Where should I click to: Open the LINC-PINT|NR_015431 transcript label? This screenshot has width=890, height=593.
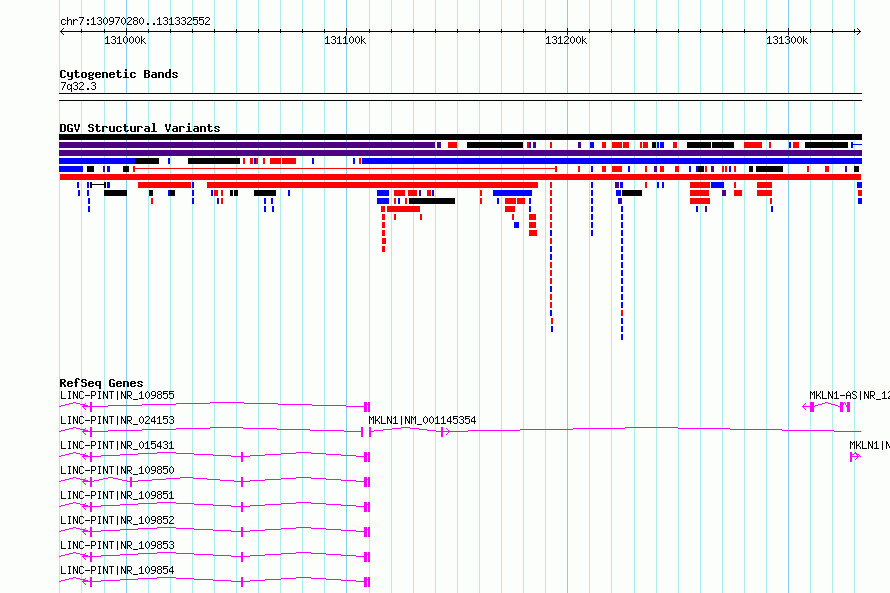[117, 445]
